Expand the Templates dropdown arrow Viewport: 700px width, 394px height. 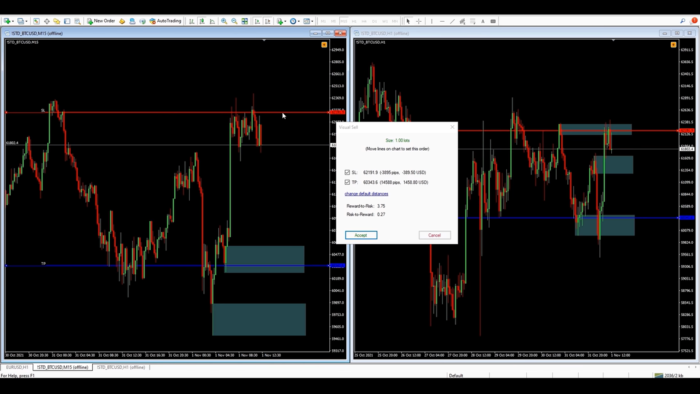click(x=312, y=21)
